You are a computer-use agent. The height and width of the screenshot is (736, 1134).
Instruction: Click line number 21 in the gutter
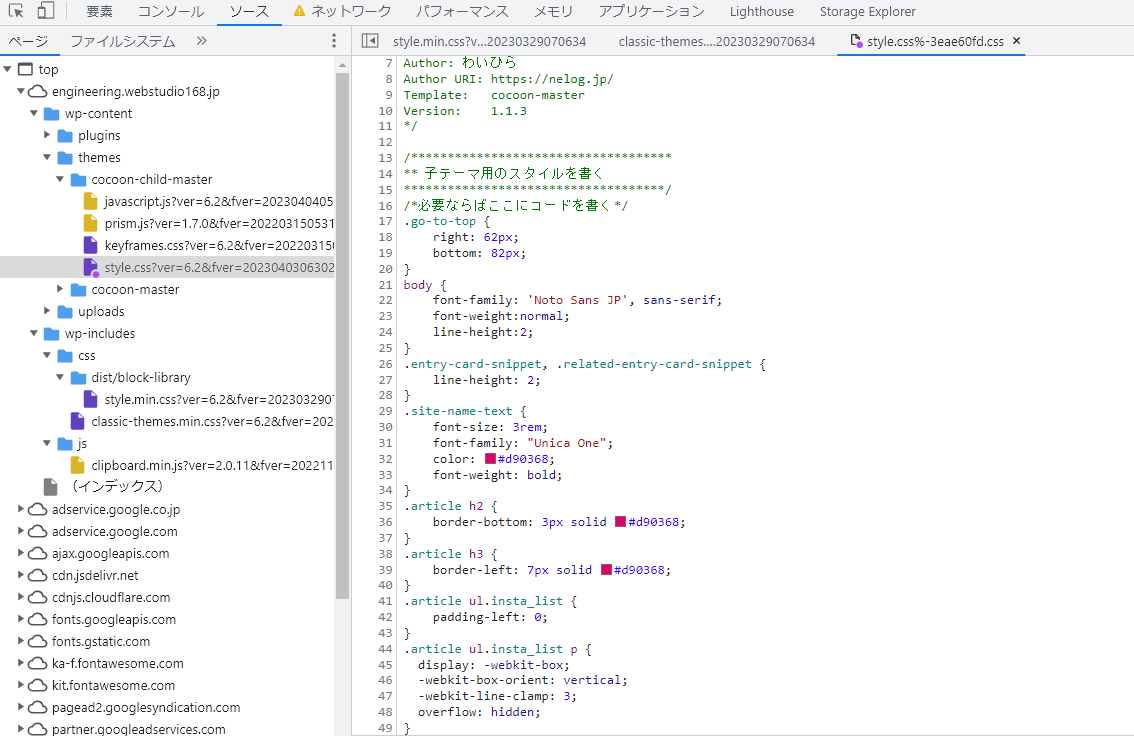(x=385, y=284)
